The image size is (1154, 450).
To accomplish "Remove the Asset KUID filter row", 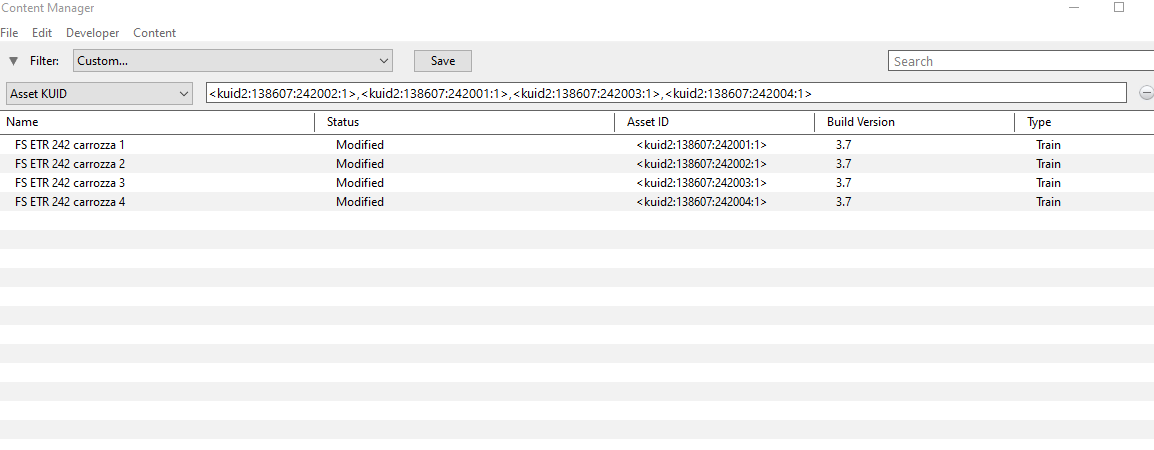I will click(1146, 93).
